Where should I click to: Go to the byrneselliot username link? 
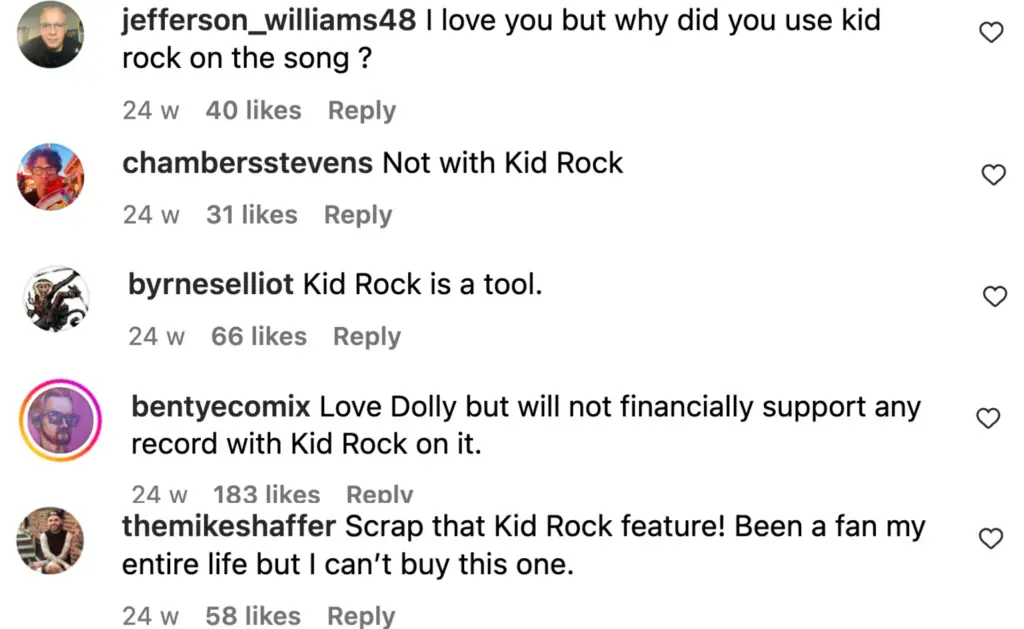click(211, 285)
